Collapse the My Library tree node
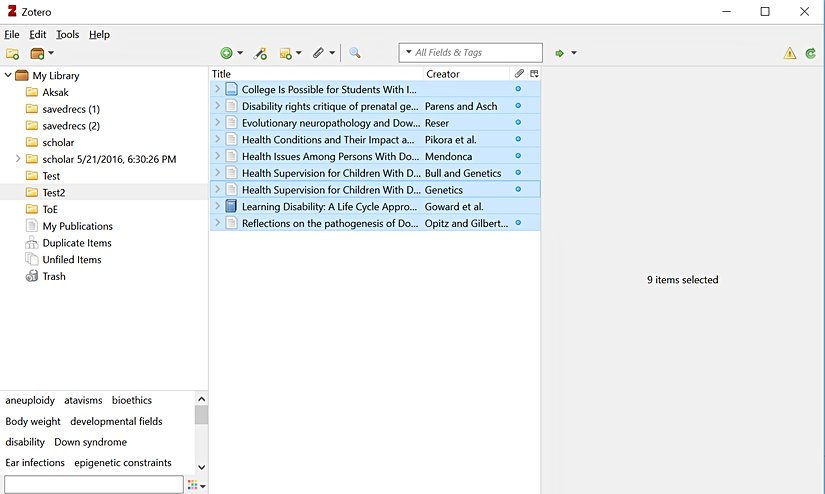Screen dimensions: 825x494 (8, 75)
